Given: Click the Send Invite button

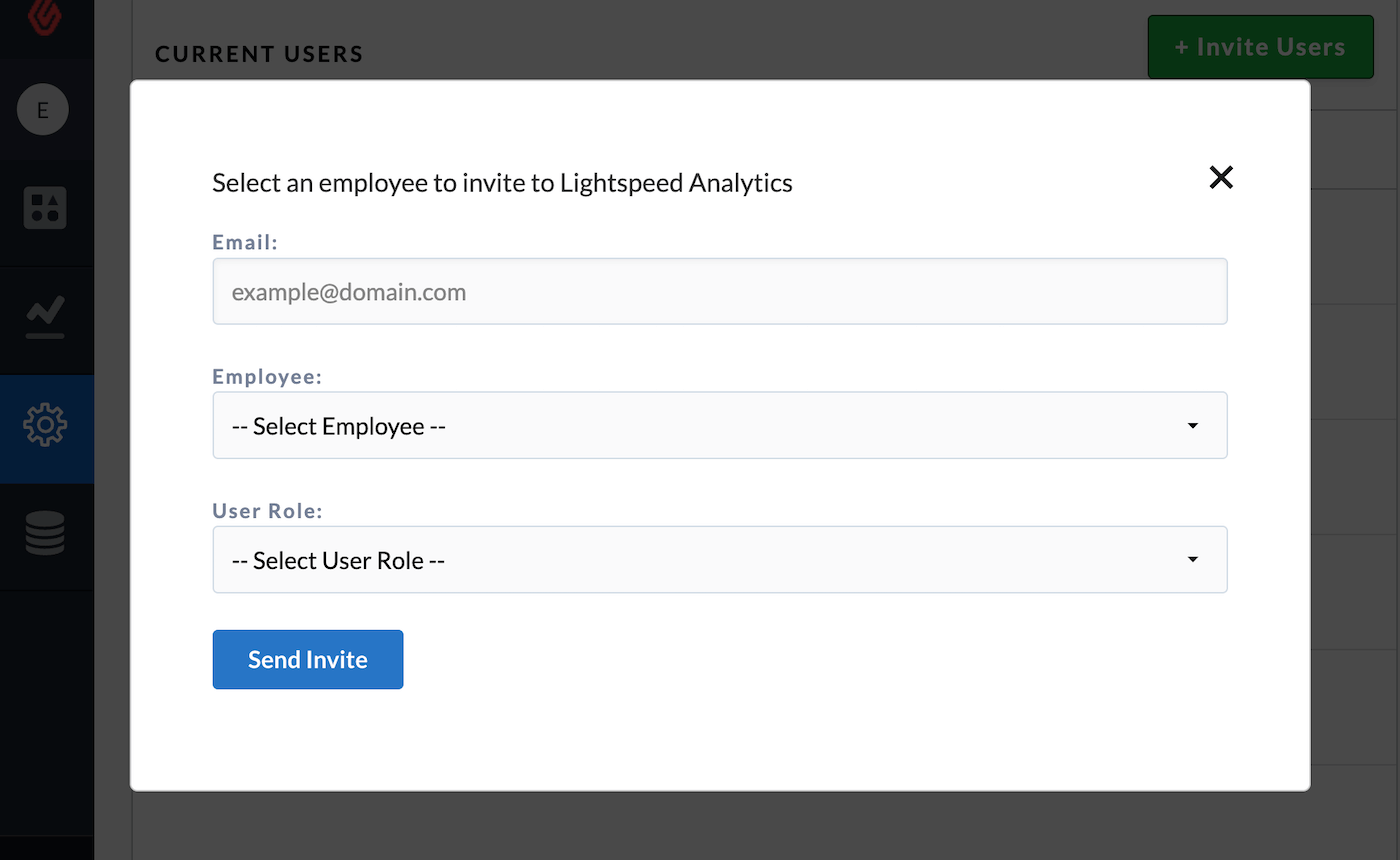Looking at the screenshot, I should click(x=307, y=659).
